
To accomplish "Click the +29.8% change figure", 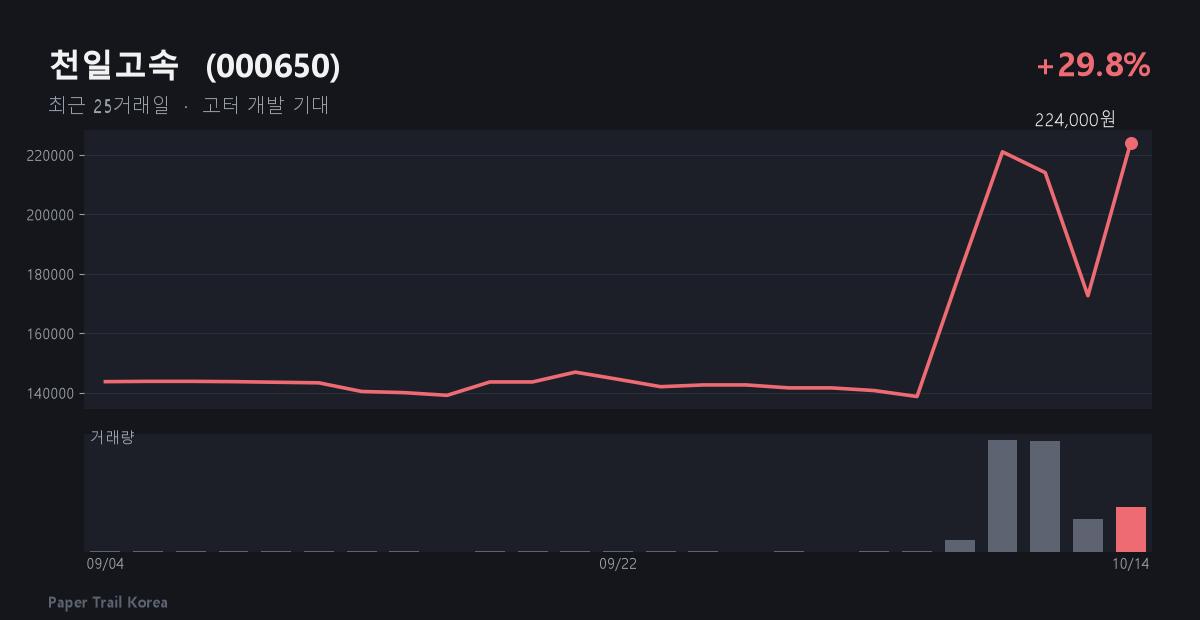I will pyautogui.click(x=1093, y=66).
